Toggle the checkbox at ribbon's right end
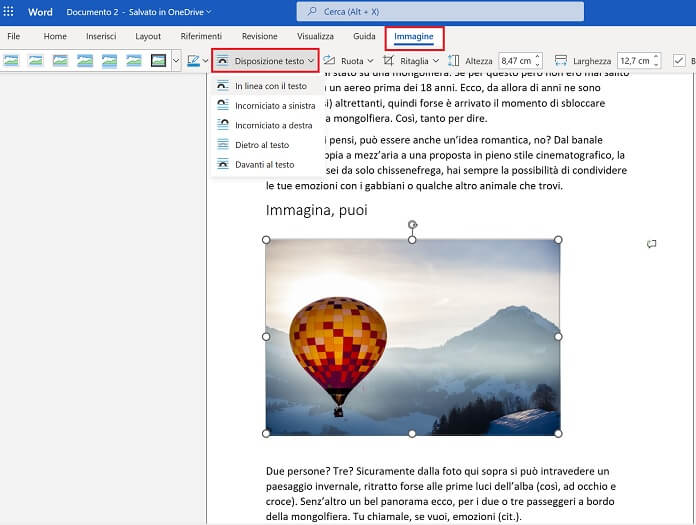This screenshot has height=525, width=696. point(679,61)
